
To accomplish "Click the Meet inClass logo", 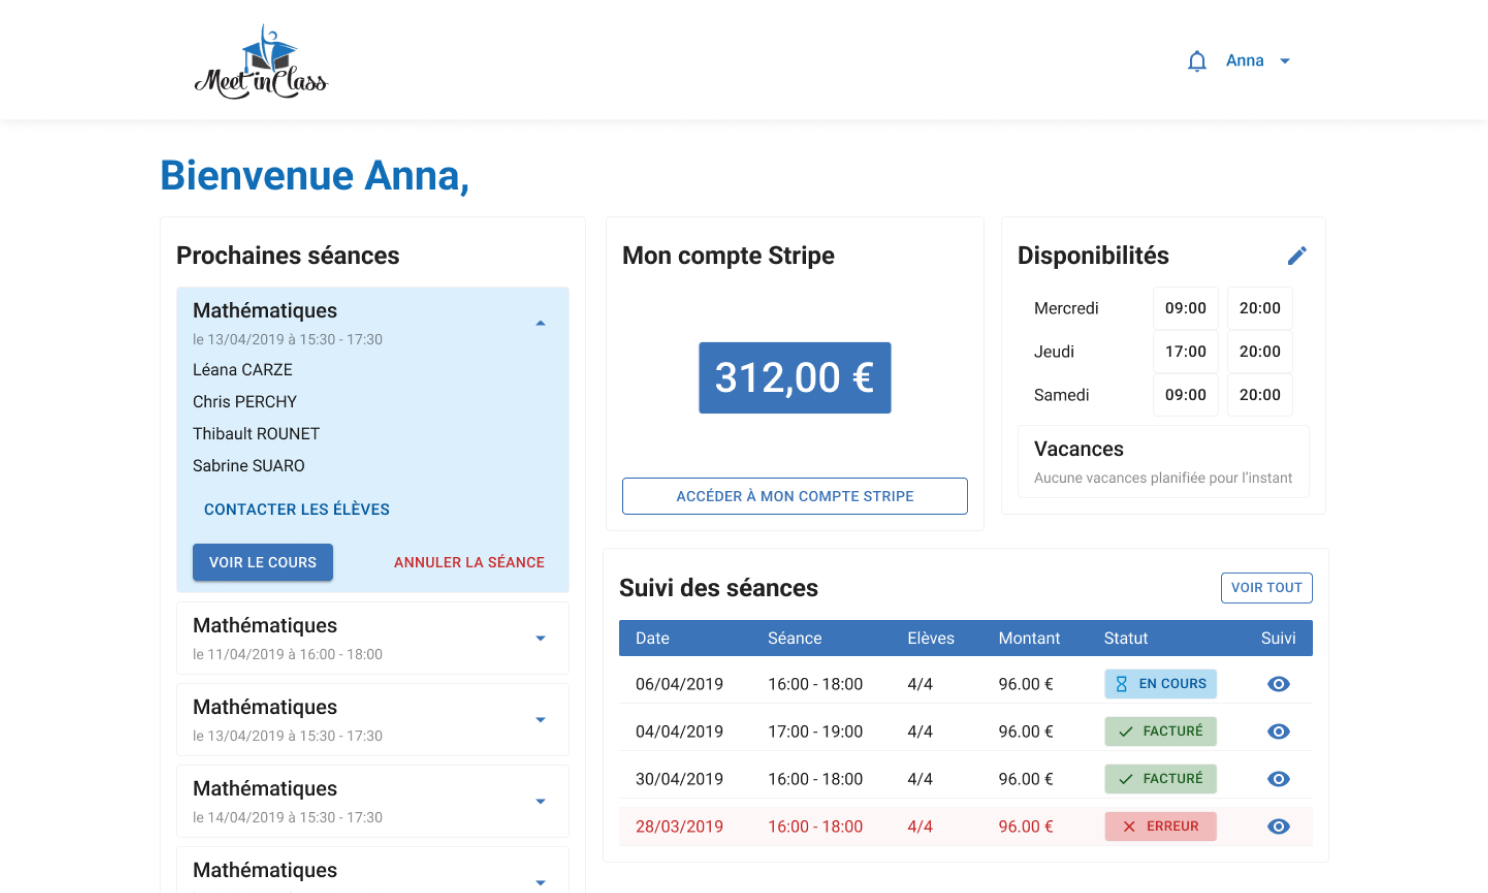I will [260, 60].
